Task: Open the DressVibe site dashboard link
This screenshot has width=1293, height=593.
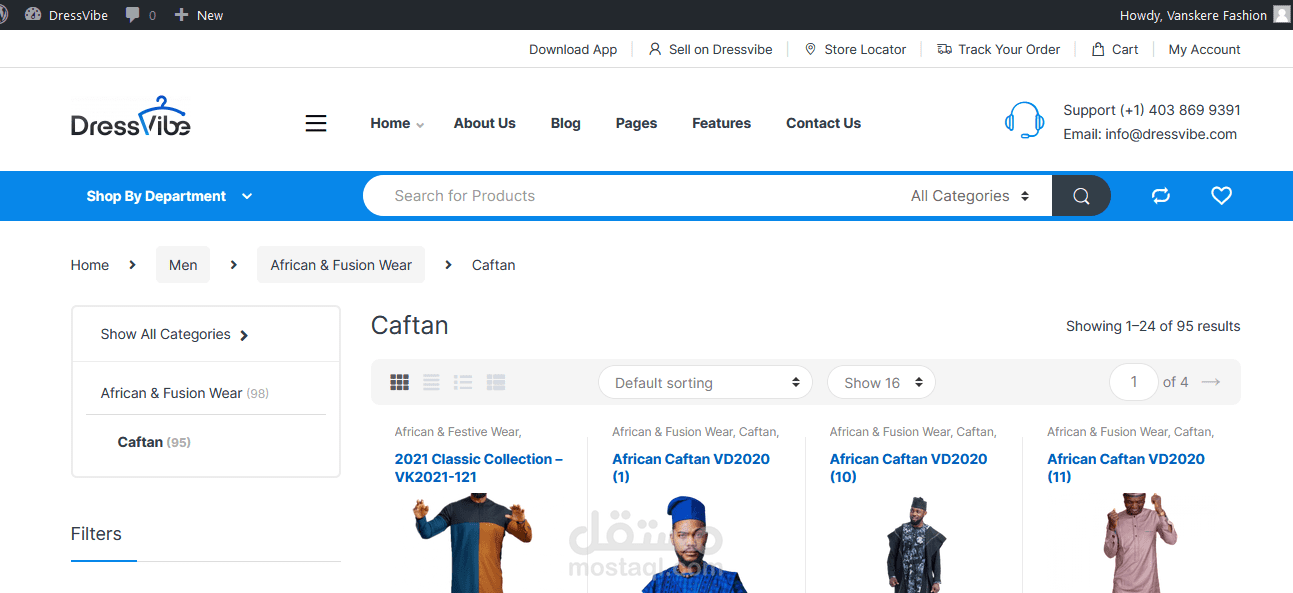Action: 66,15
